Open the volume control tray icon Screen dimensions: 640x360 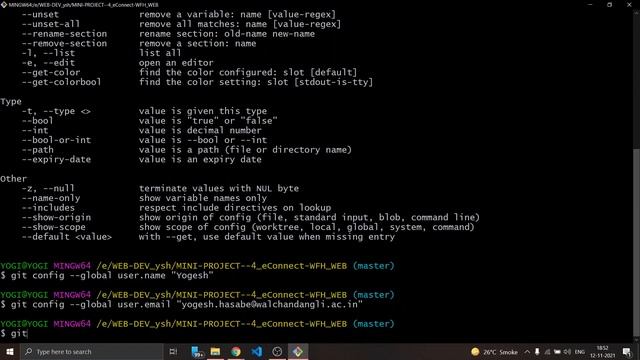(567, 352)
